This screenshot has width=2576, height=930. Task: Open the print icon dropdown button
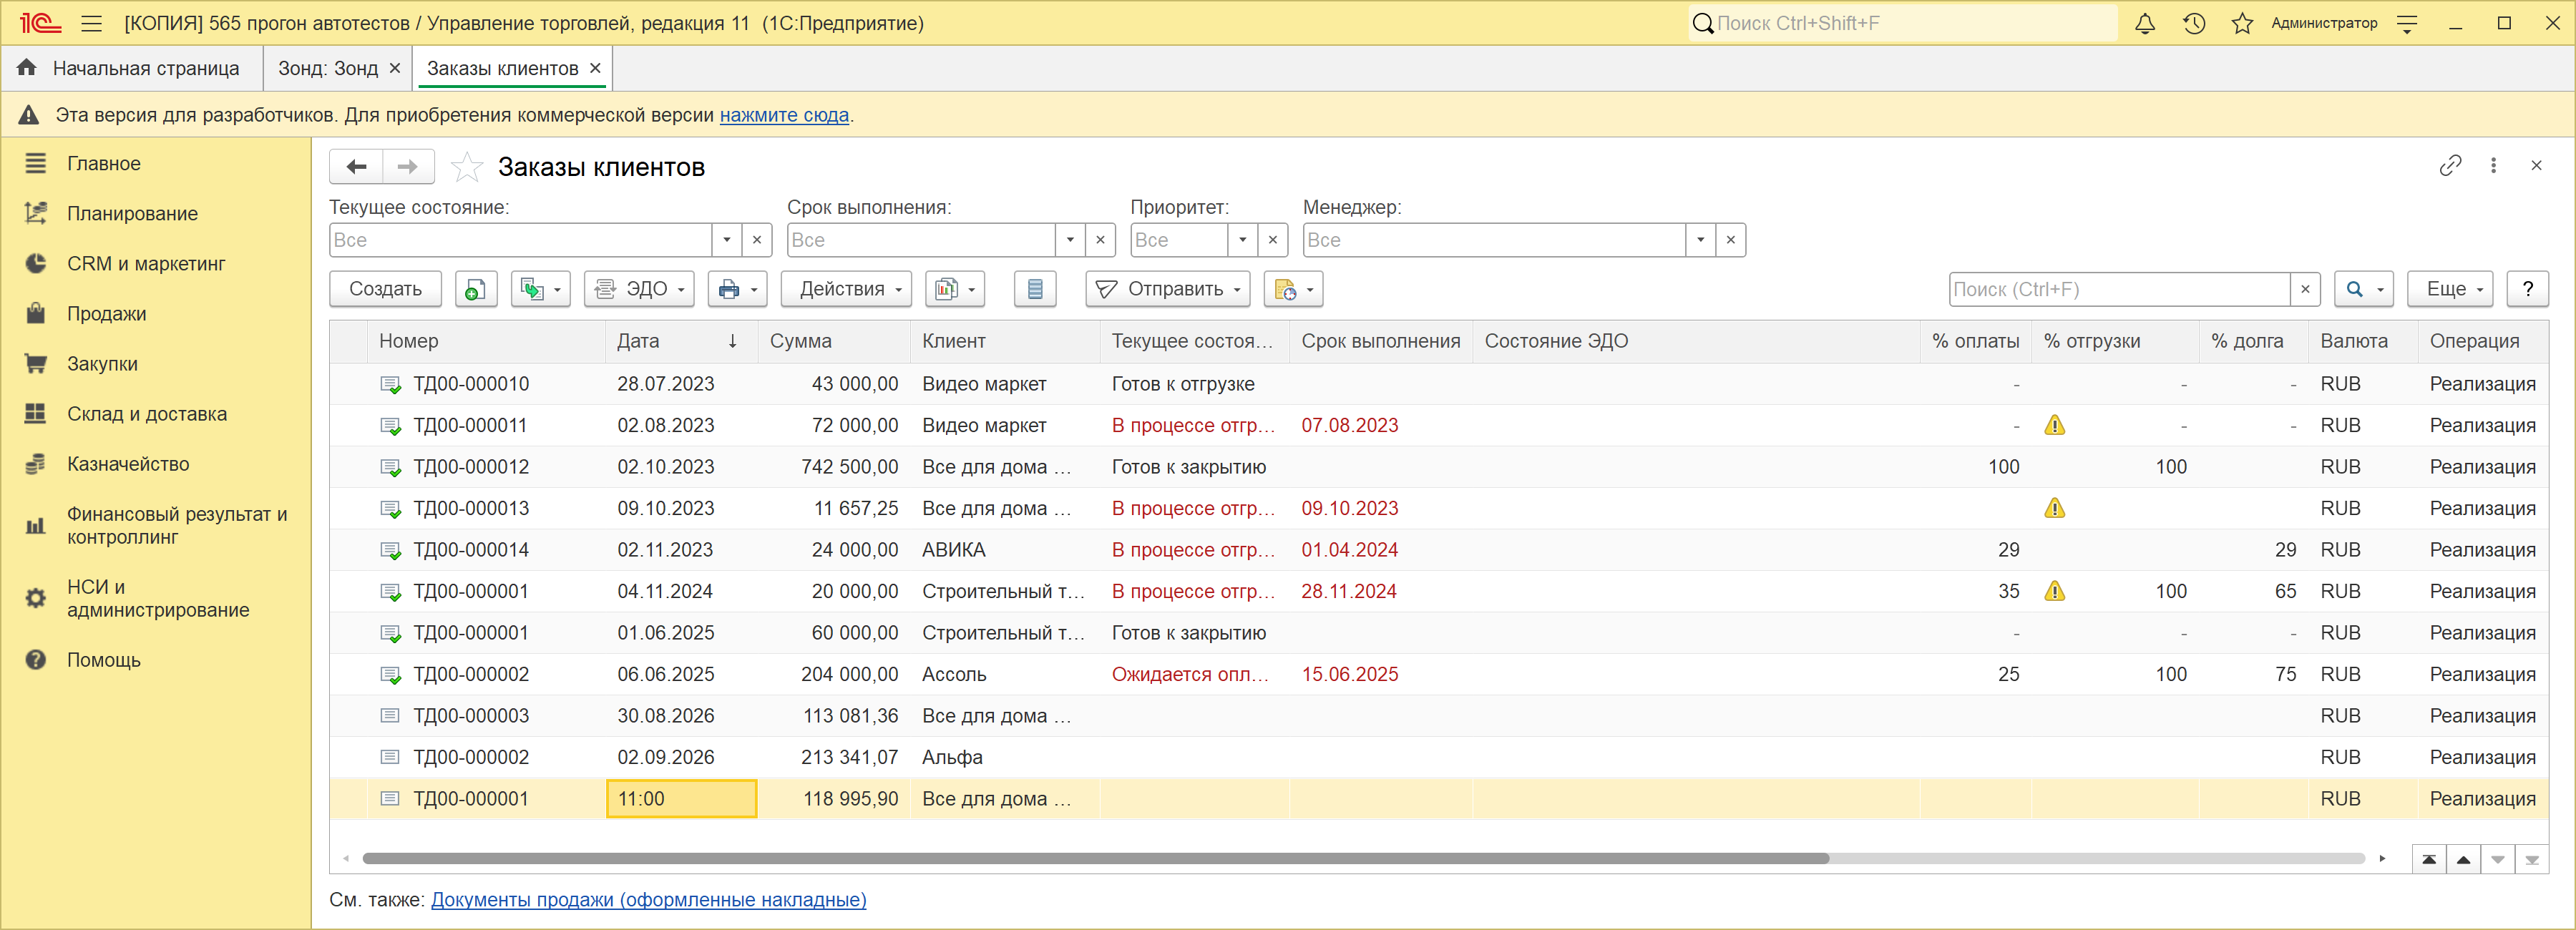pos(738,289)
